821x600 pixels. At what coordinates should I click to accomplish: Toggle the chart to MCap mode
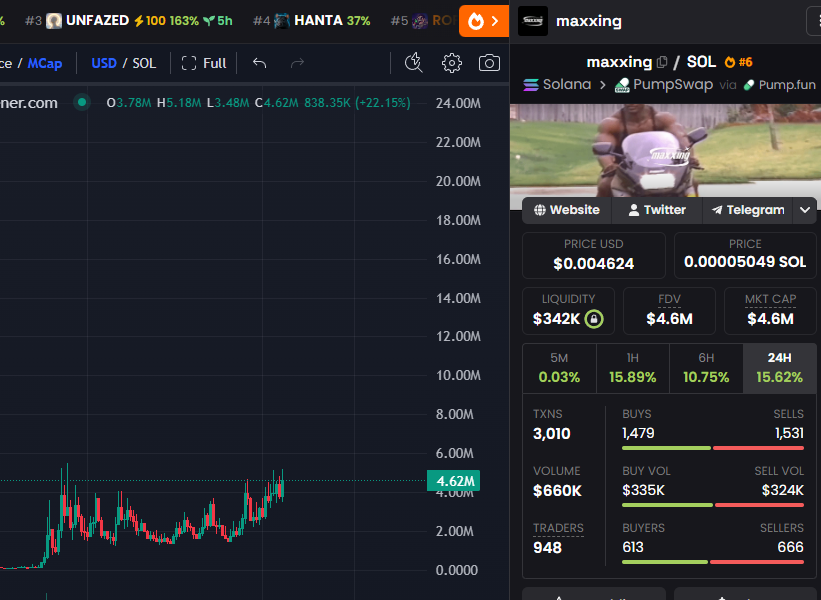pos(45,63)
